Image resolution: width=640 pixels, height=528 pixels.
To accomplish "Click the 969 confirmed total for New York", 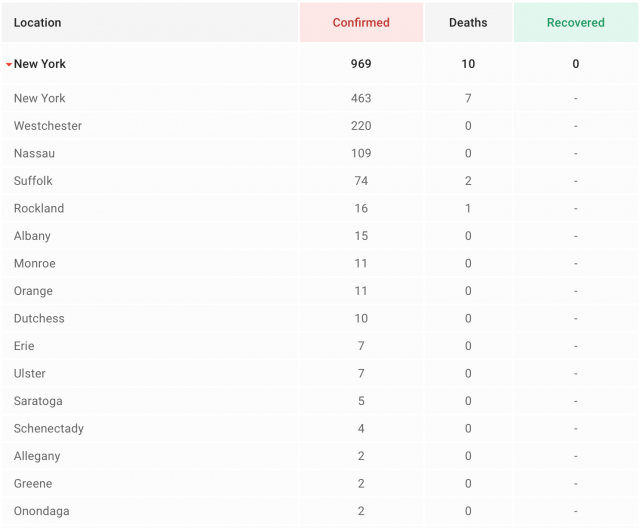I will [x=361, y=64].
